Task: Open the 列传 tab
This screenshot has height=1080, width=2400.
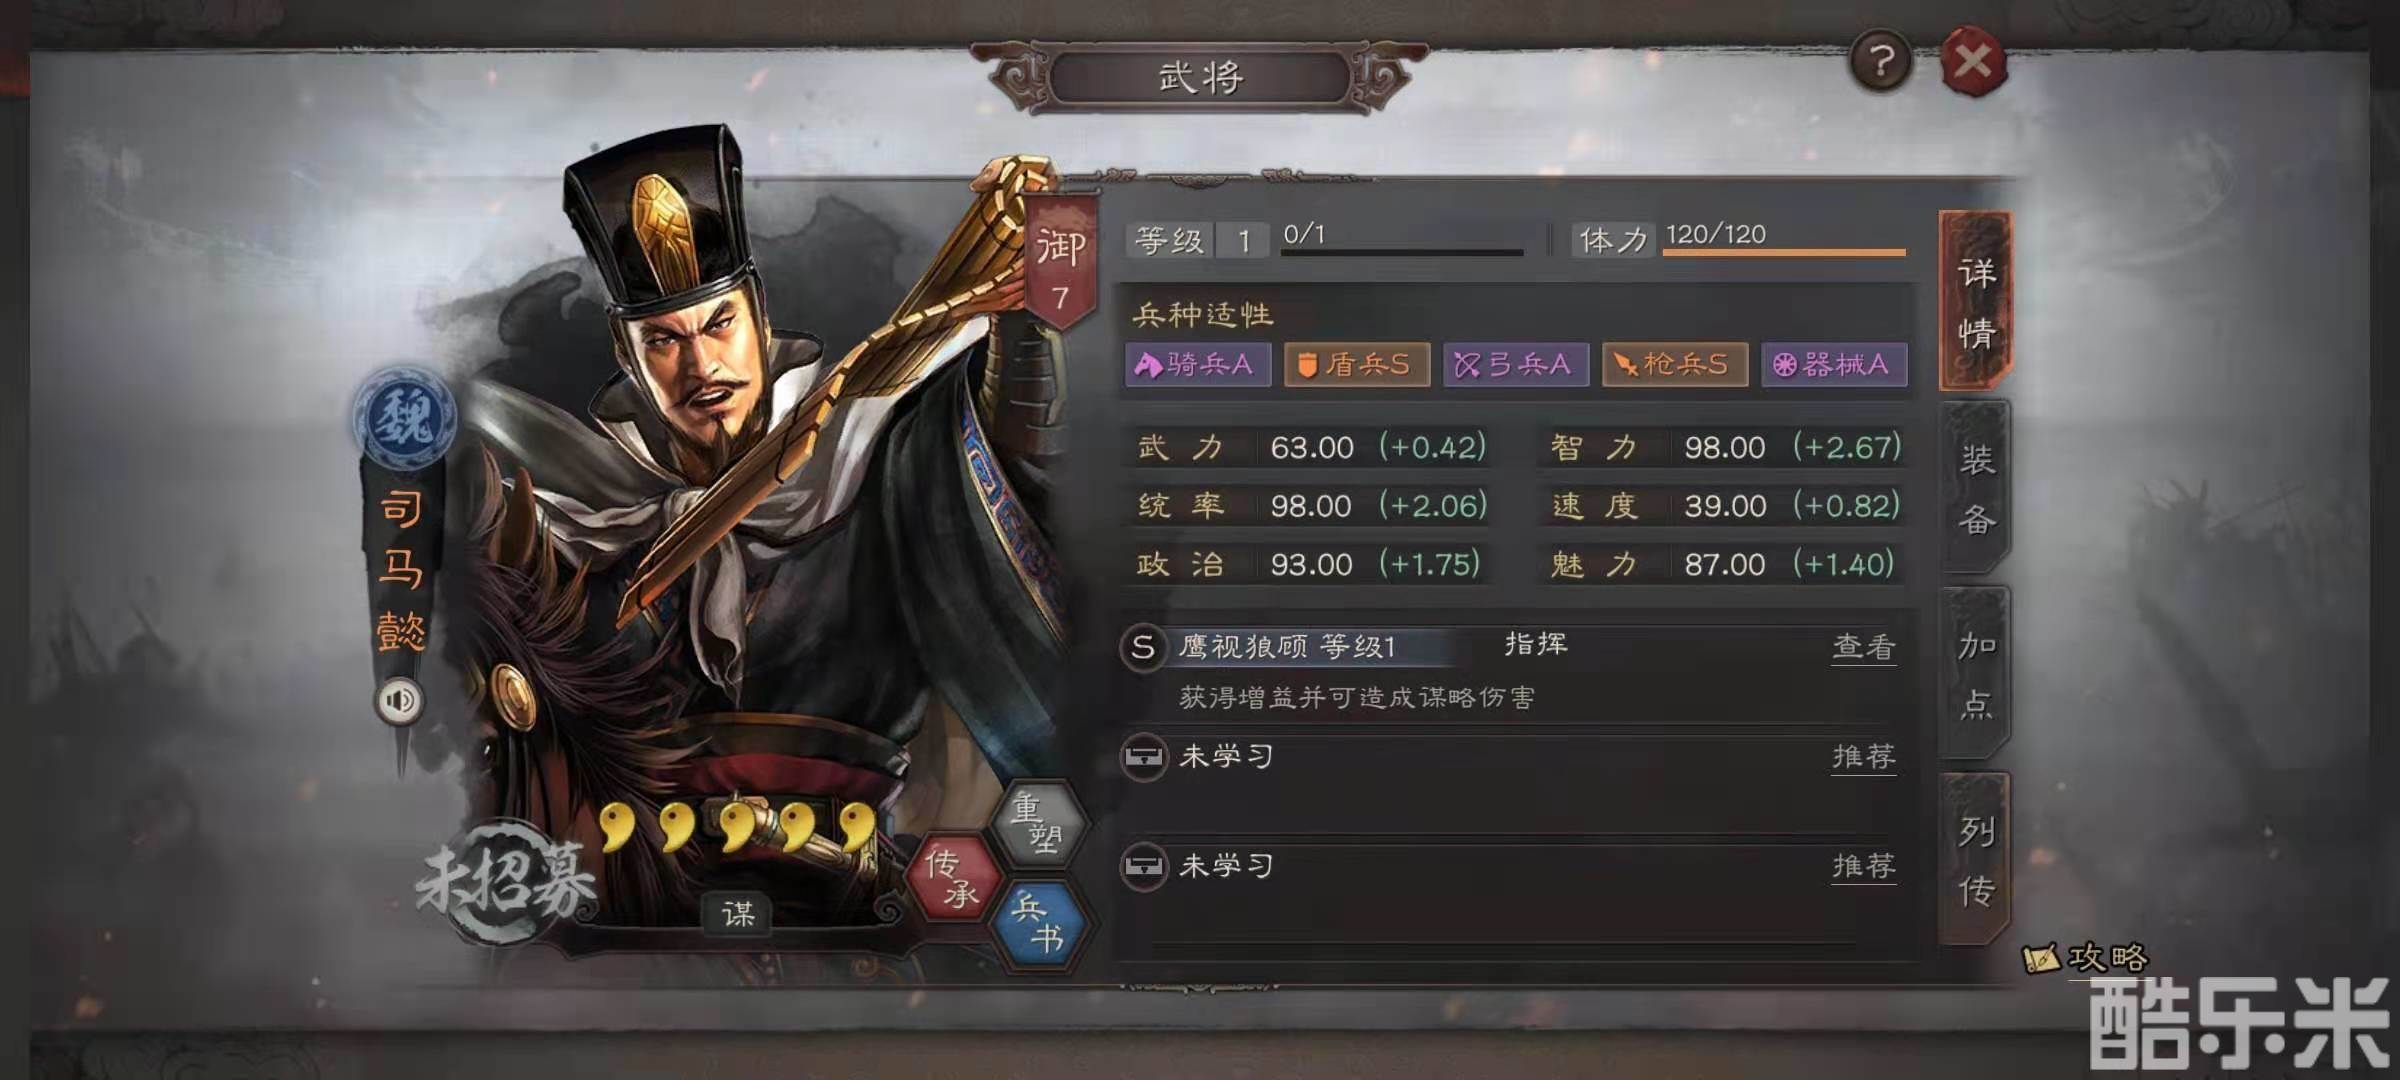Action: pyautogui.click(x=1975, y=859)
